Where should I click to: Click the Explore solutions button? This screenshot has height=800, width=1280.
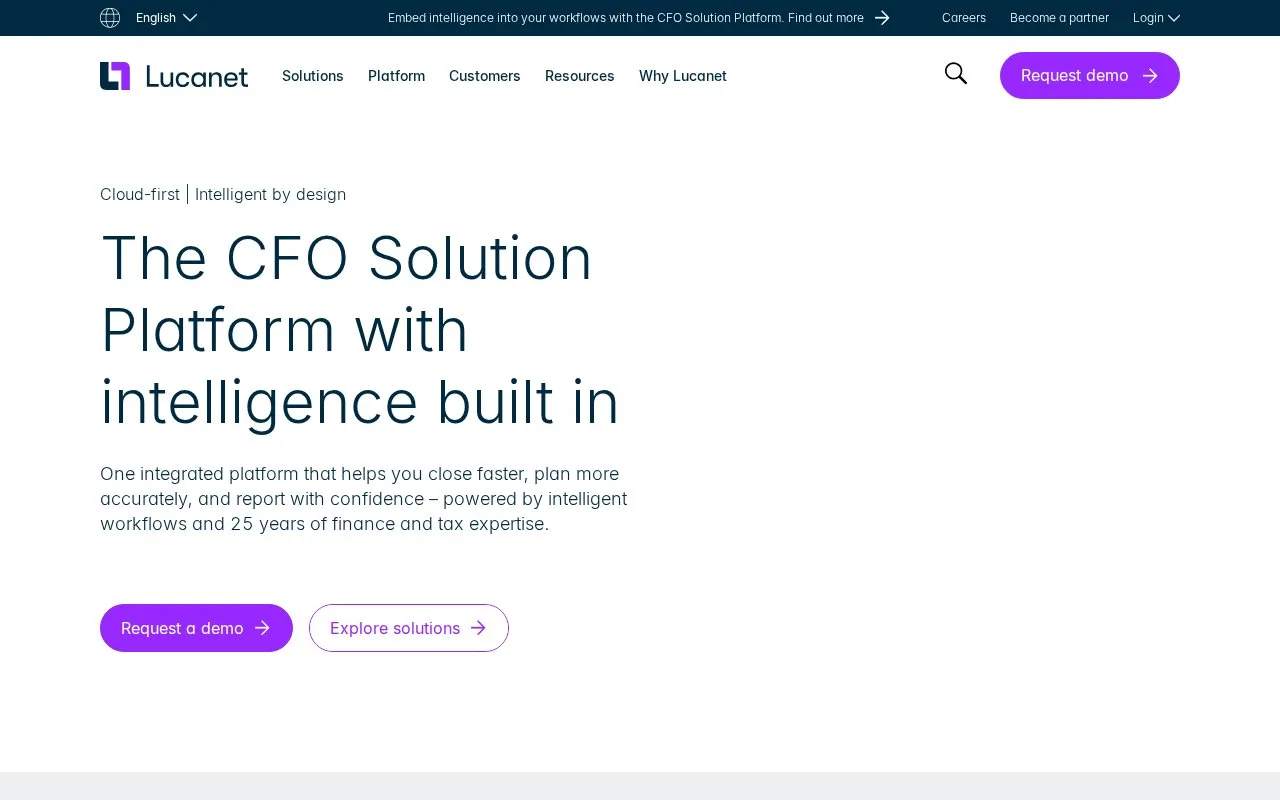[x=409, y=628]
